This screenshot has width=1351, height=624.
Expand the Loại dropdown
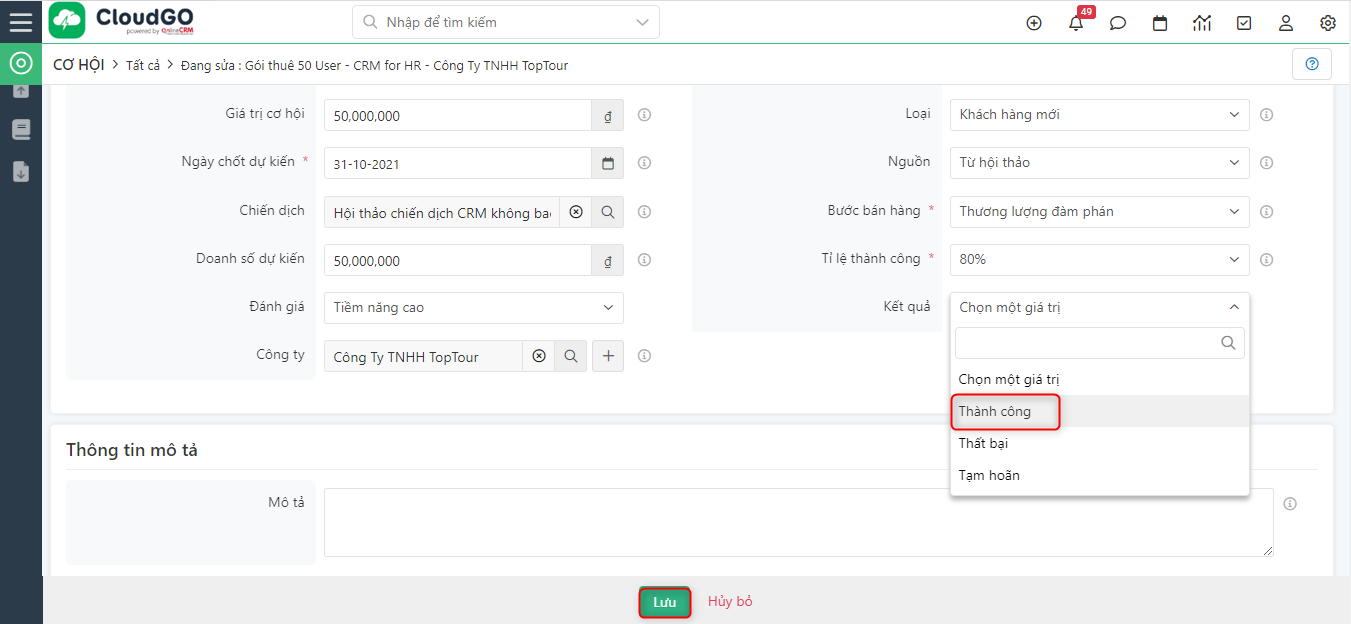pyautogui.click(x=1099, y=115)
